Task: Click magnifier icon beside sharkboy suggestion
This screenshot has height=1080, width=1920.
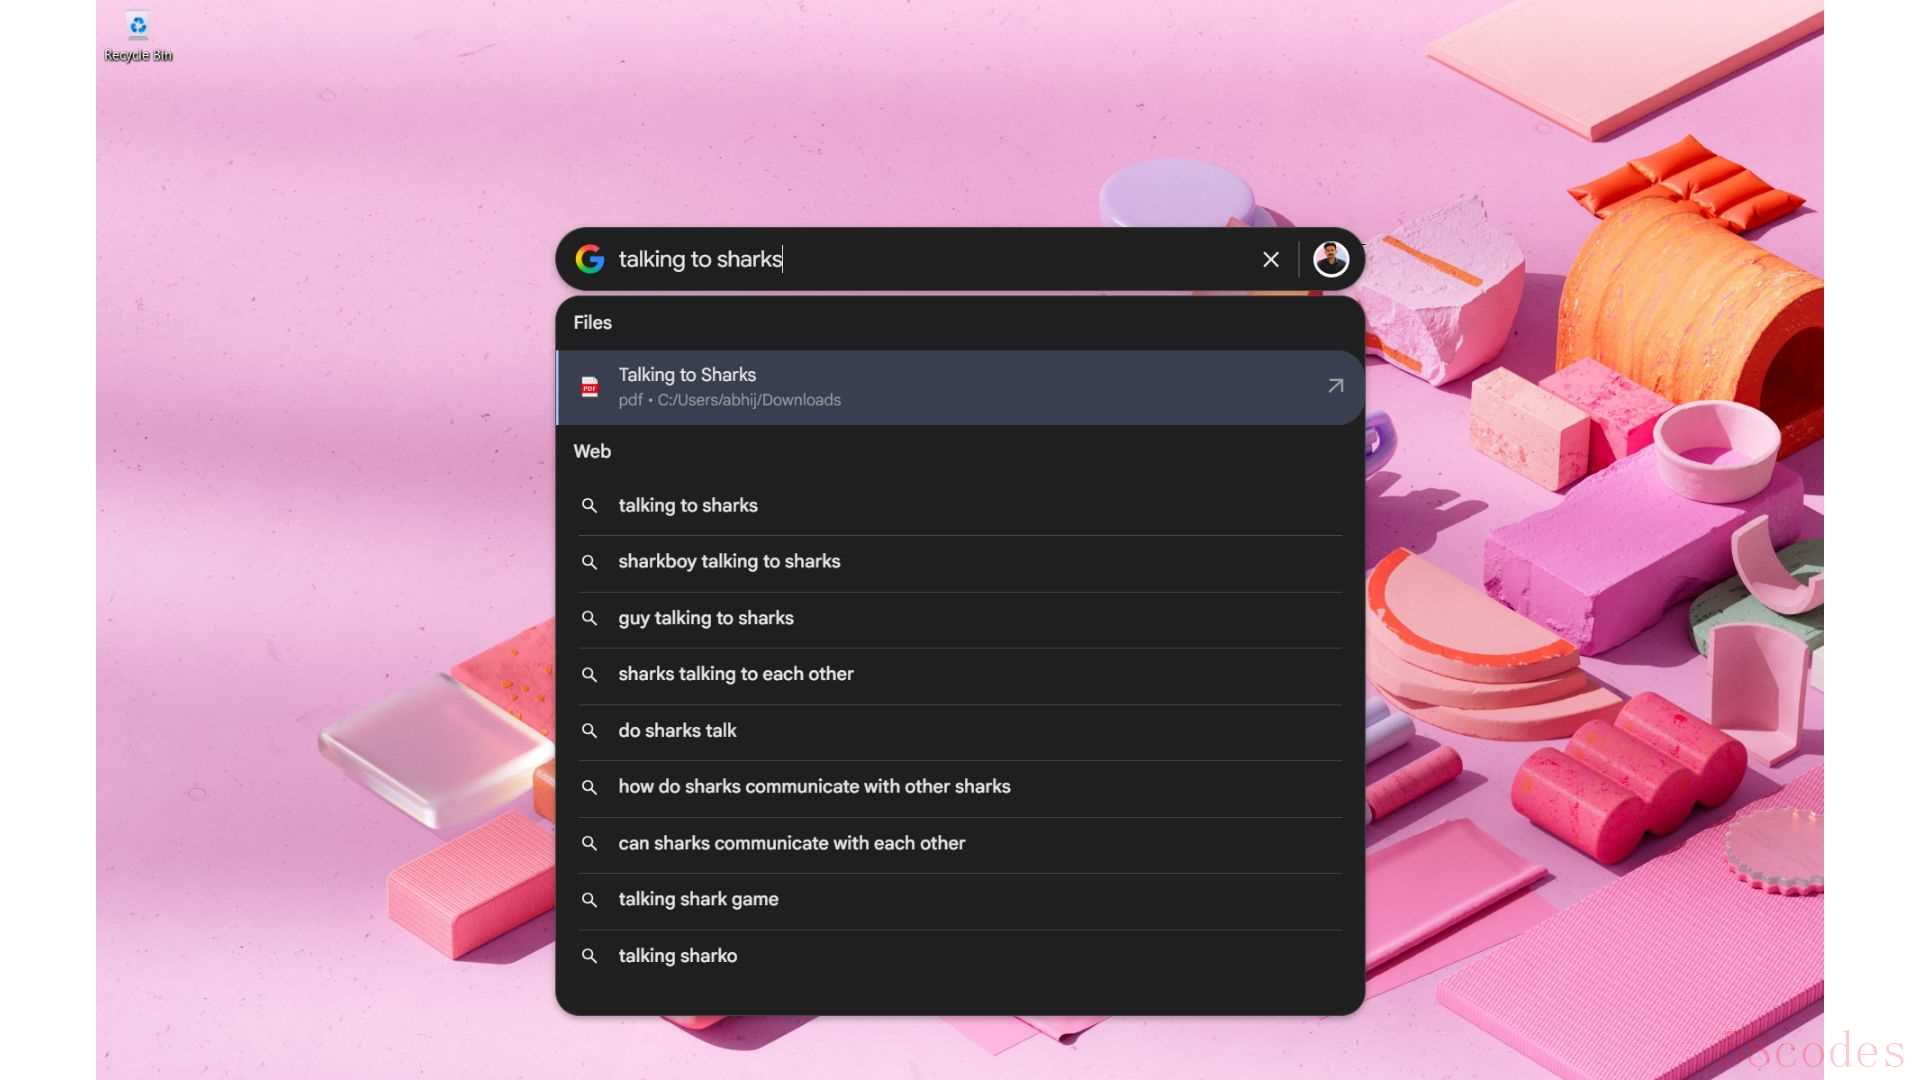Action: point(590,562)
